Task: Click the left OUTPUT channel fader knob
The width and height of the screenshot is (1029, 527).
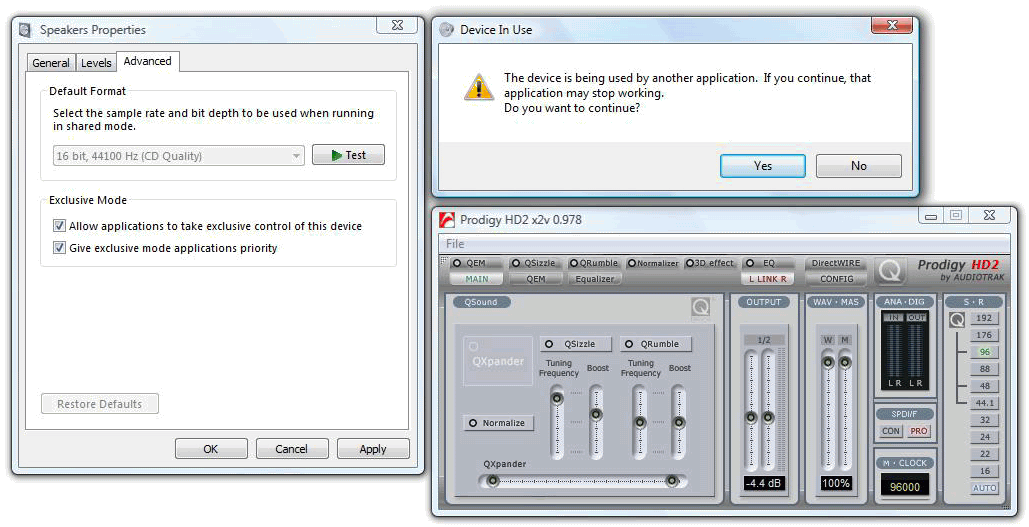Action: pos(751,417)
